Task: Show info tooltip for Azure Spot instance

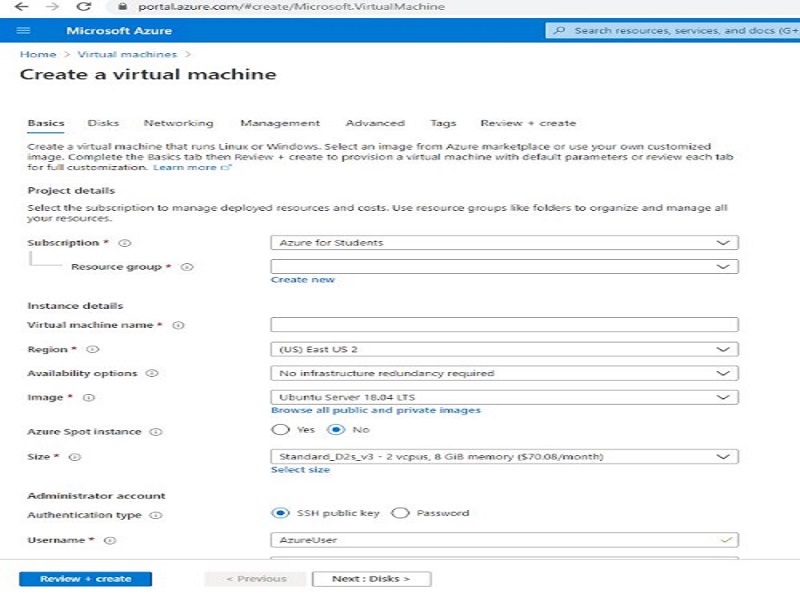Action: click(x=156, y=432)
